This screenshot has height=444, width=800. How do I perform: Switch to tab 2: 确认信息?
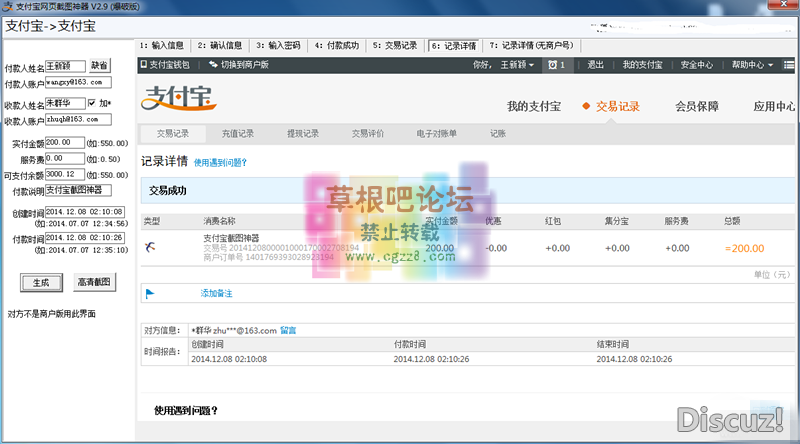(220, 45)
